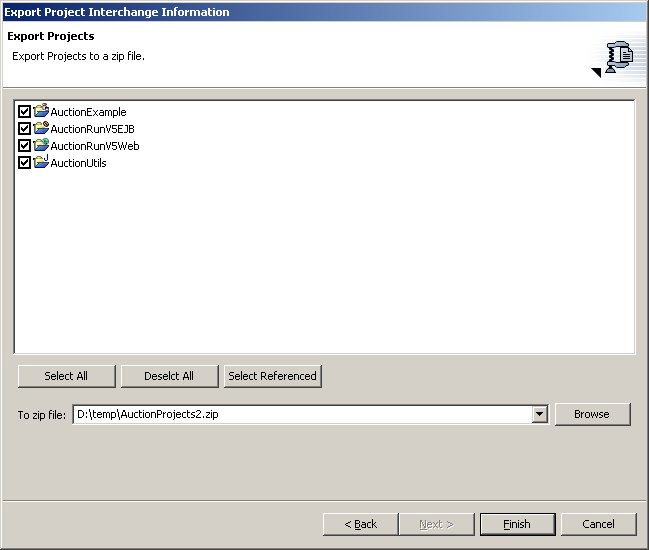The image size is (649, 550).
Task: Cancel the export dialog
Action: [599, 524]
